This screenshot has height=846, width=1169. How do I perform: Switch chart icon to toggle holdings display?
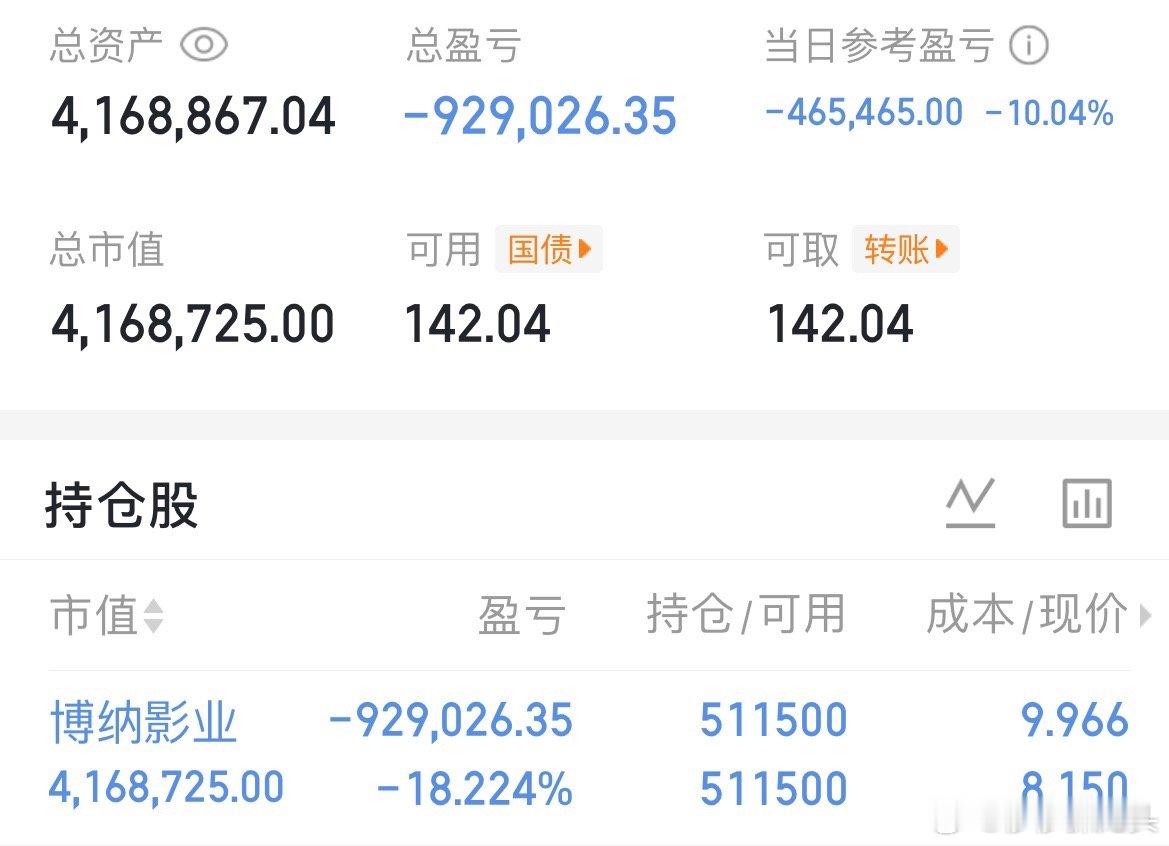coord(969,503)
